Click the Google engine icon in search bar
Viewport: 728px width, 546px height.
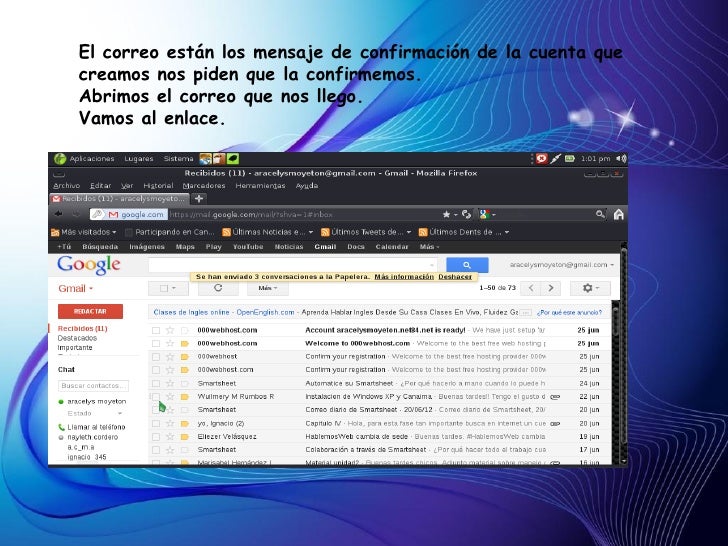485,214
